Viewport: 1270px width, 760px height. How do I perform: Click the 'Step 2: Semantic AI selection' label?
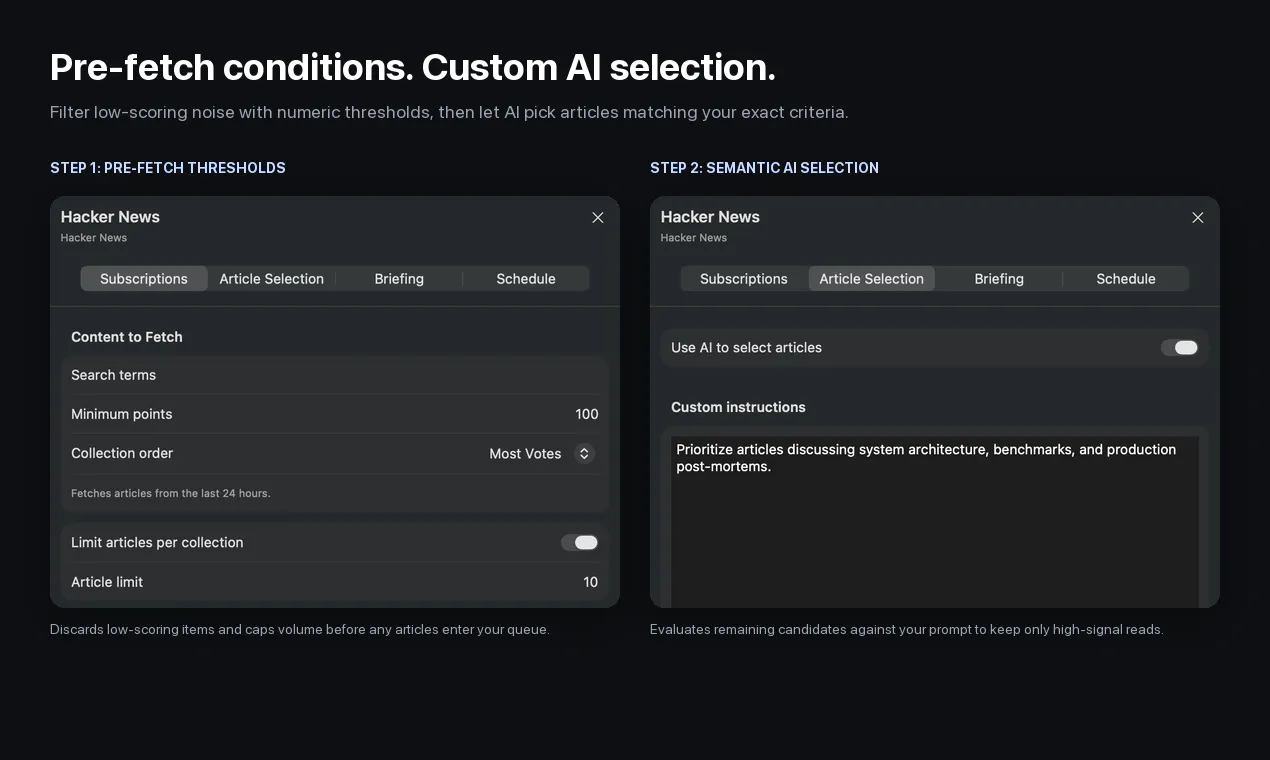click(x=764, y=168)
